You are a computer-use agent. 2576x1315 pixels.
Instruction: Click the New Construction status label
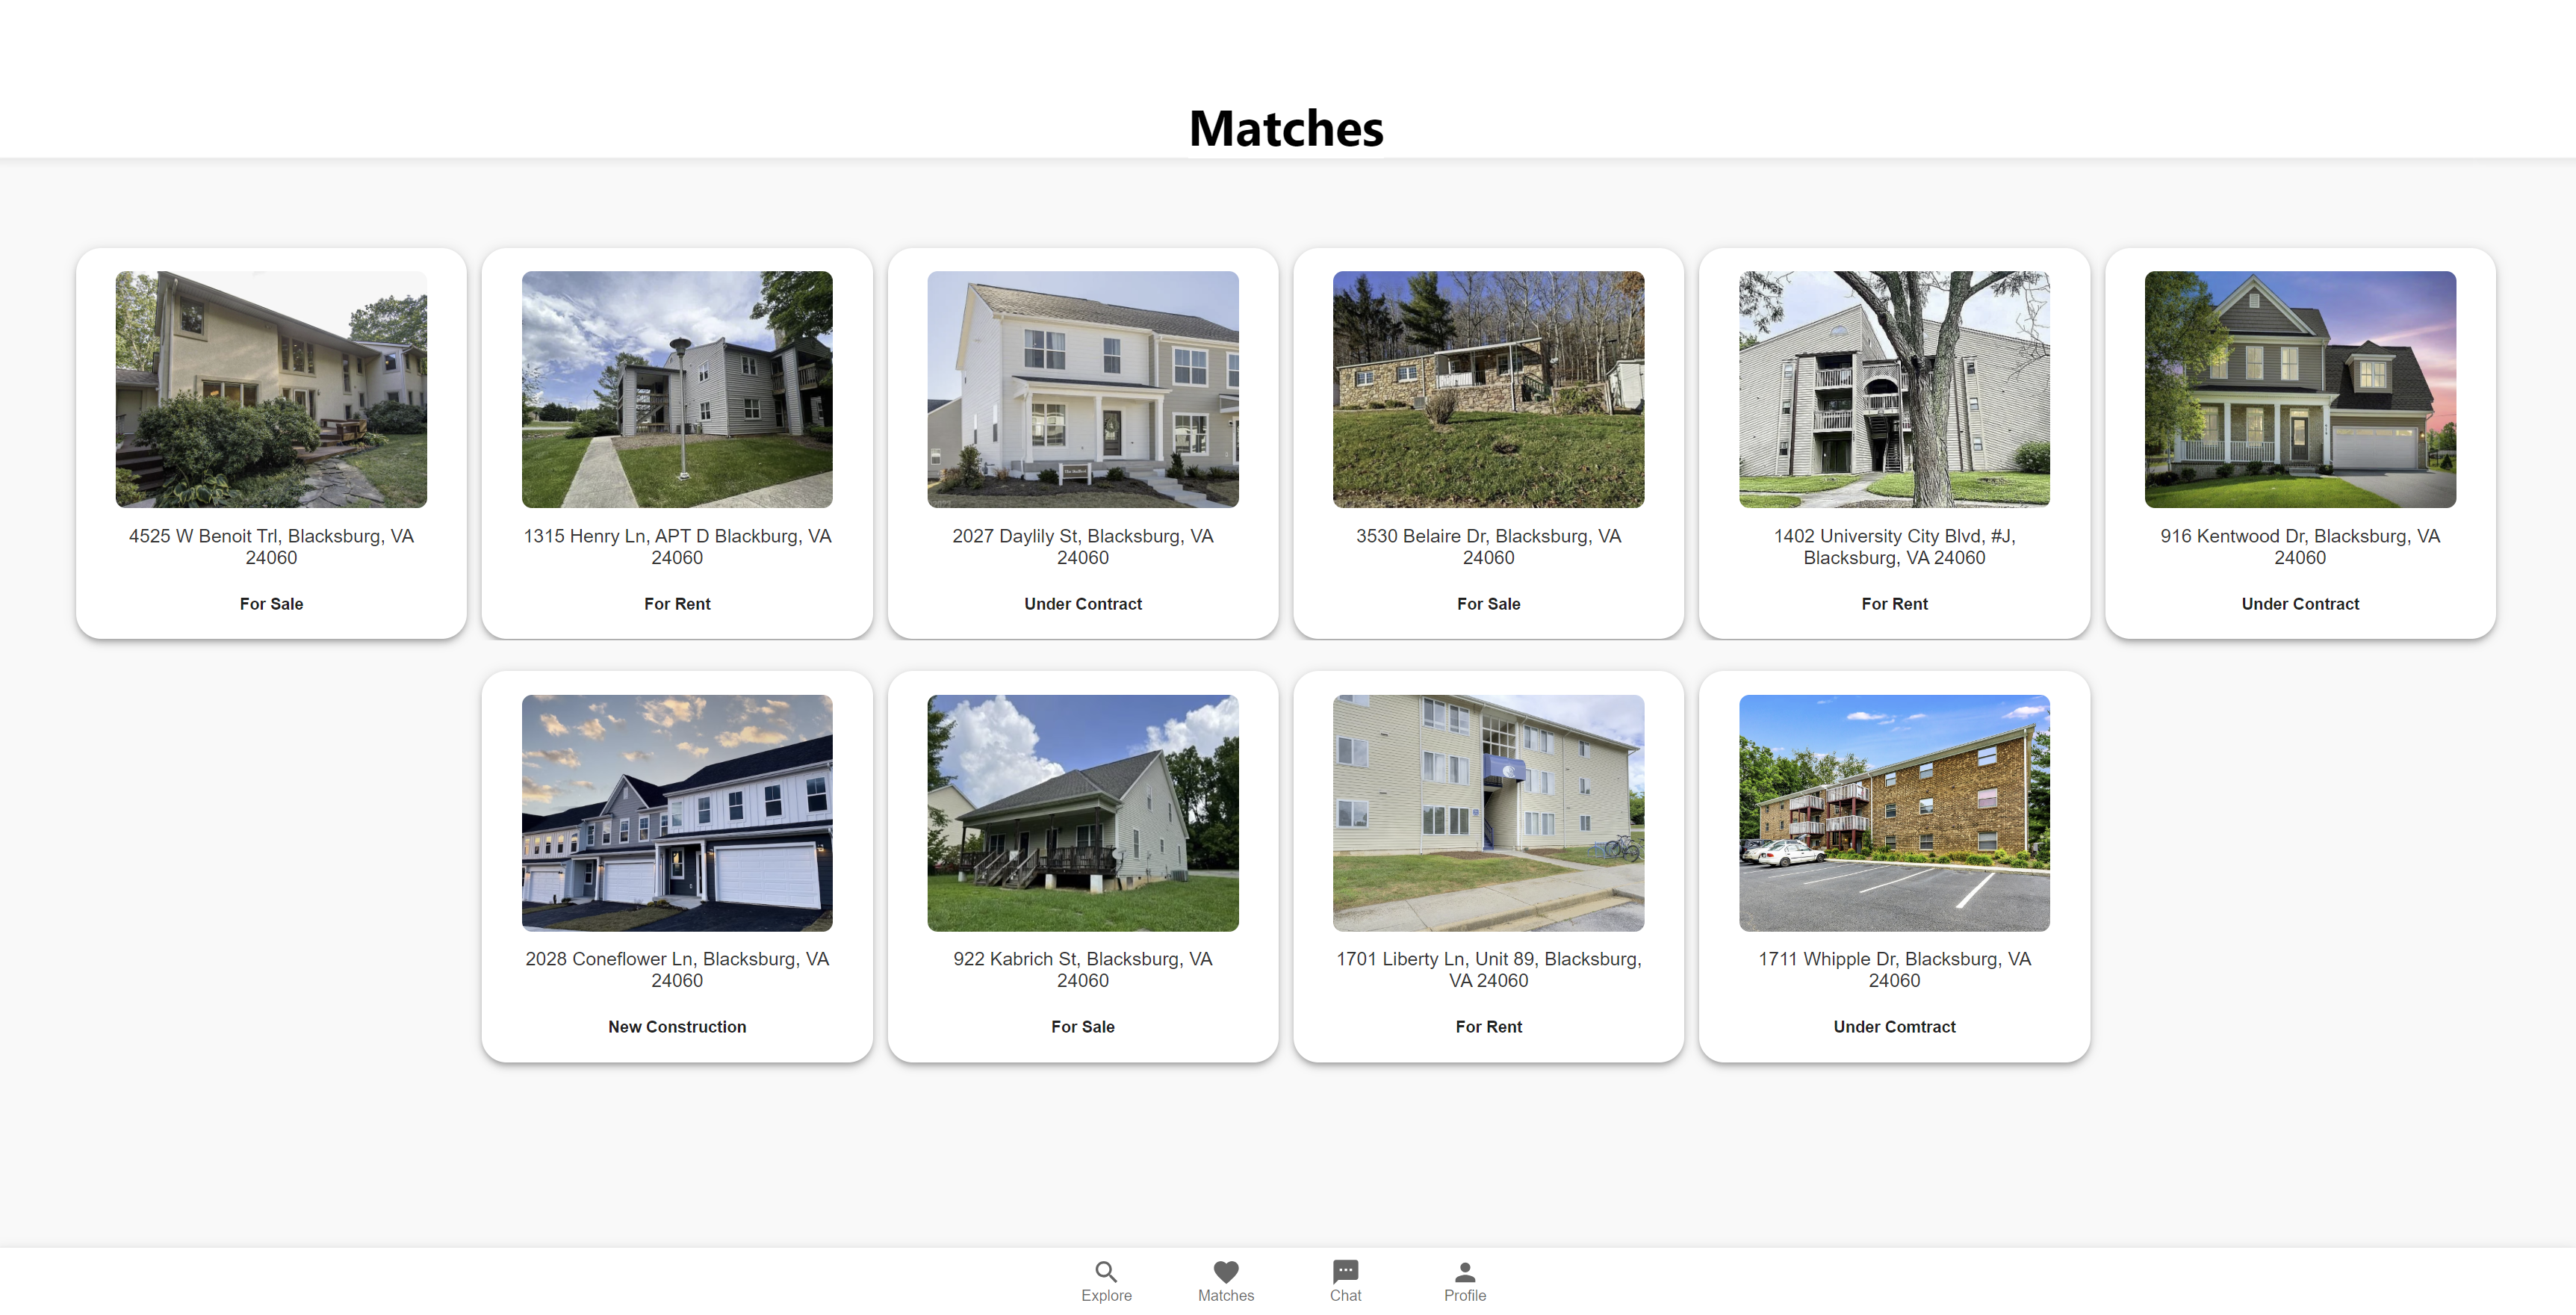tap(677, 1027)
